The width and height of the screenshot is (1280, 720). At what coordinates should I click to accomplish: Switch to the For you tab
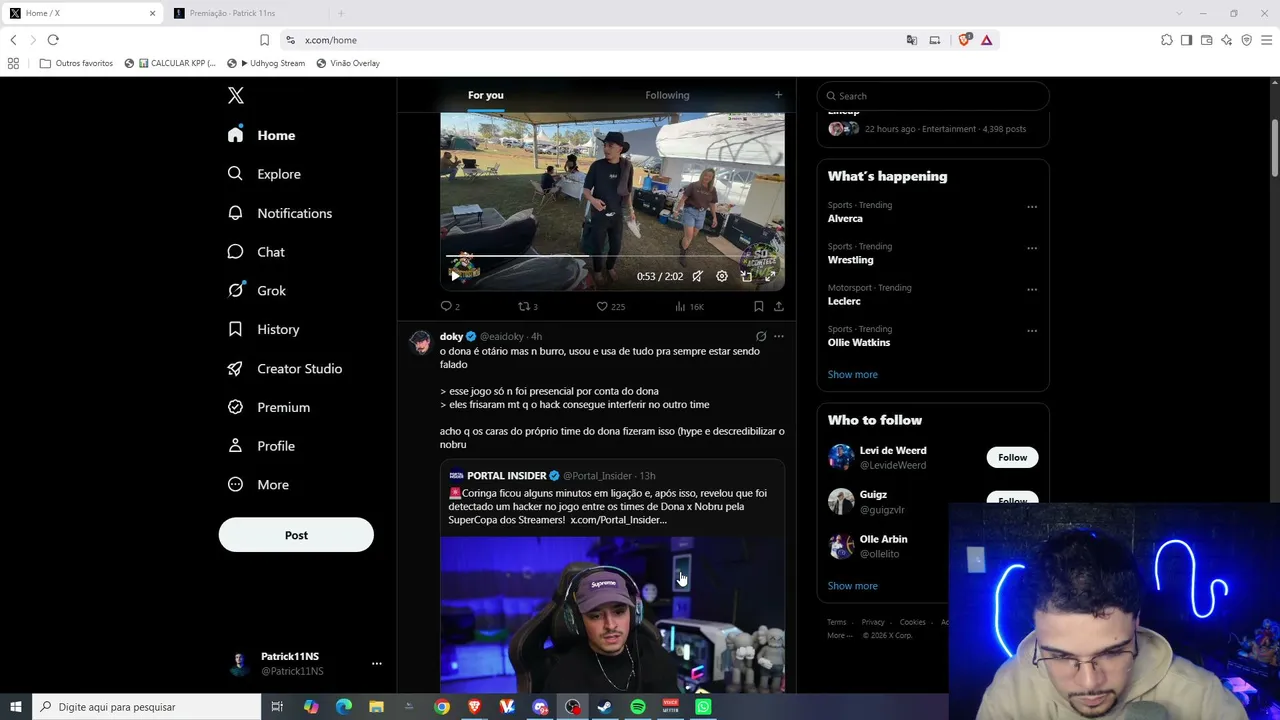[486, 95]
